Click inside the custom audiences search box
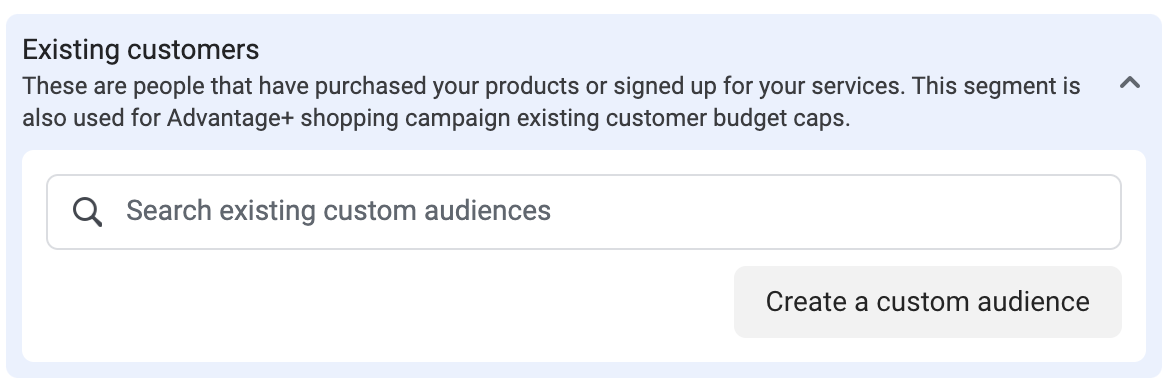This screenshot has width=1172, height=390. tap(584, 212)
